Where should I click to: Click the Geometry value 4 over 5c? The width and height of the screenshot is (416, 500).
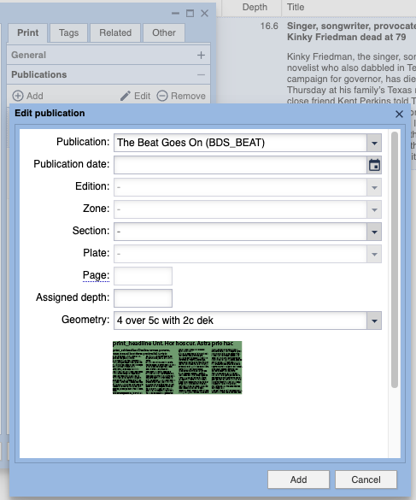pyautogui.click(x=165, y=321)
